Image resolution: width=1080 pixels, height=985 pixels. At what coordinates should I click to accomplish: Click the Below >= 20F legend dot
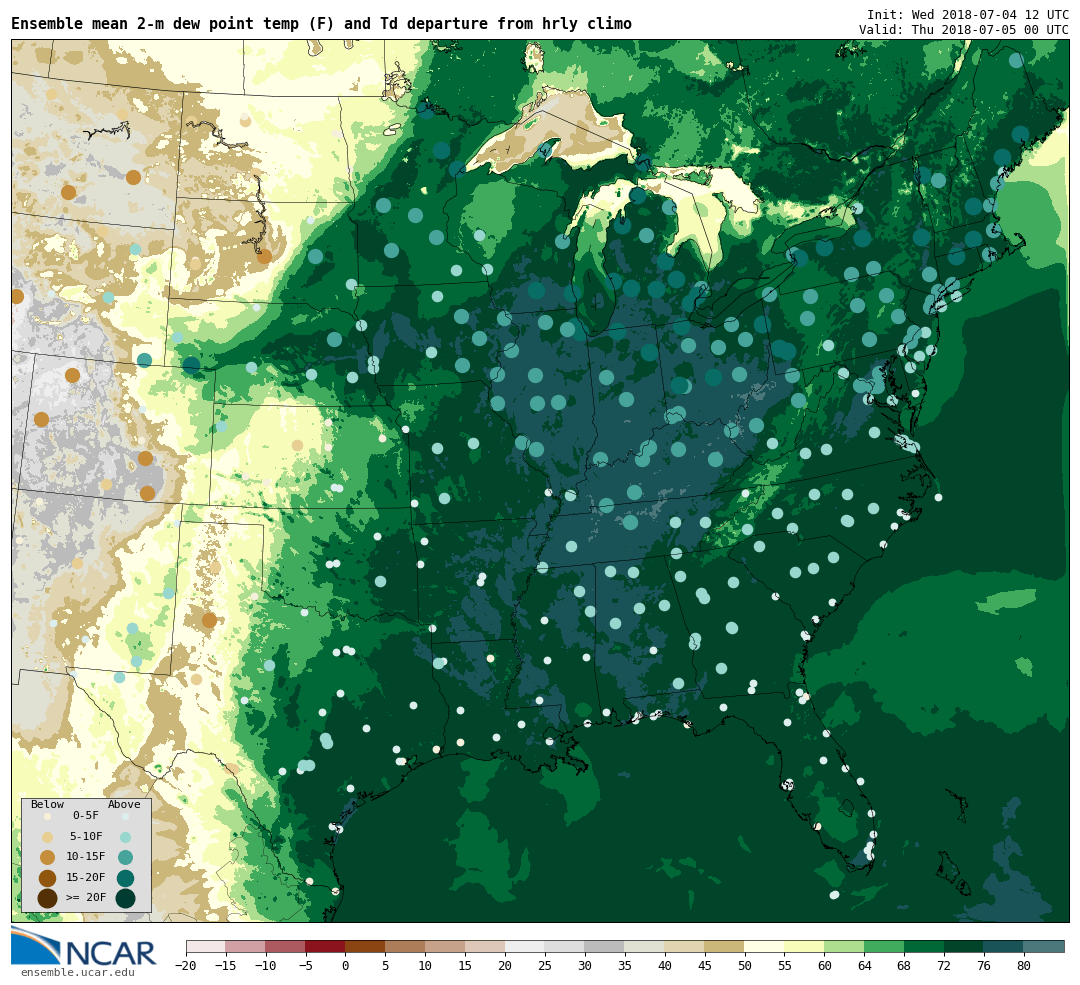[x=48, y=899]
